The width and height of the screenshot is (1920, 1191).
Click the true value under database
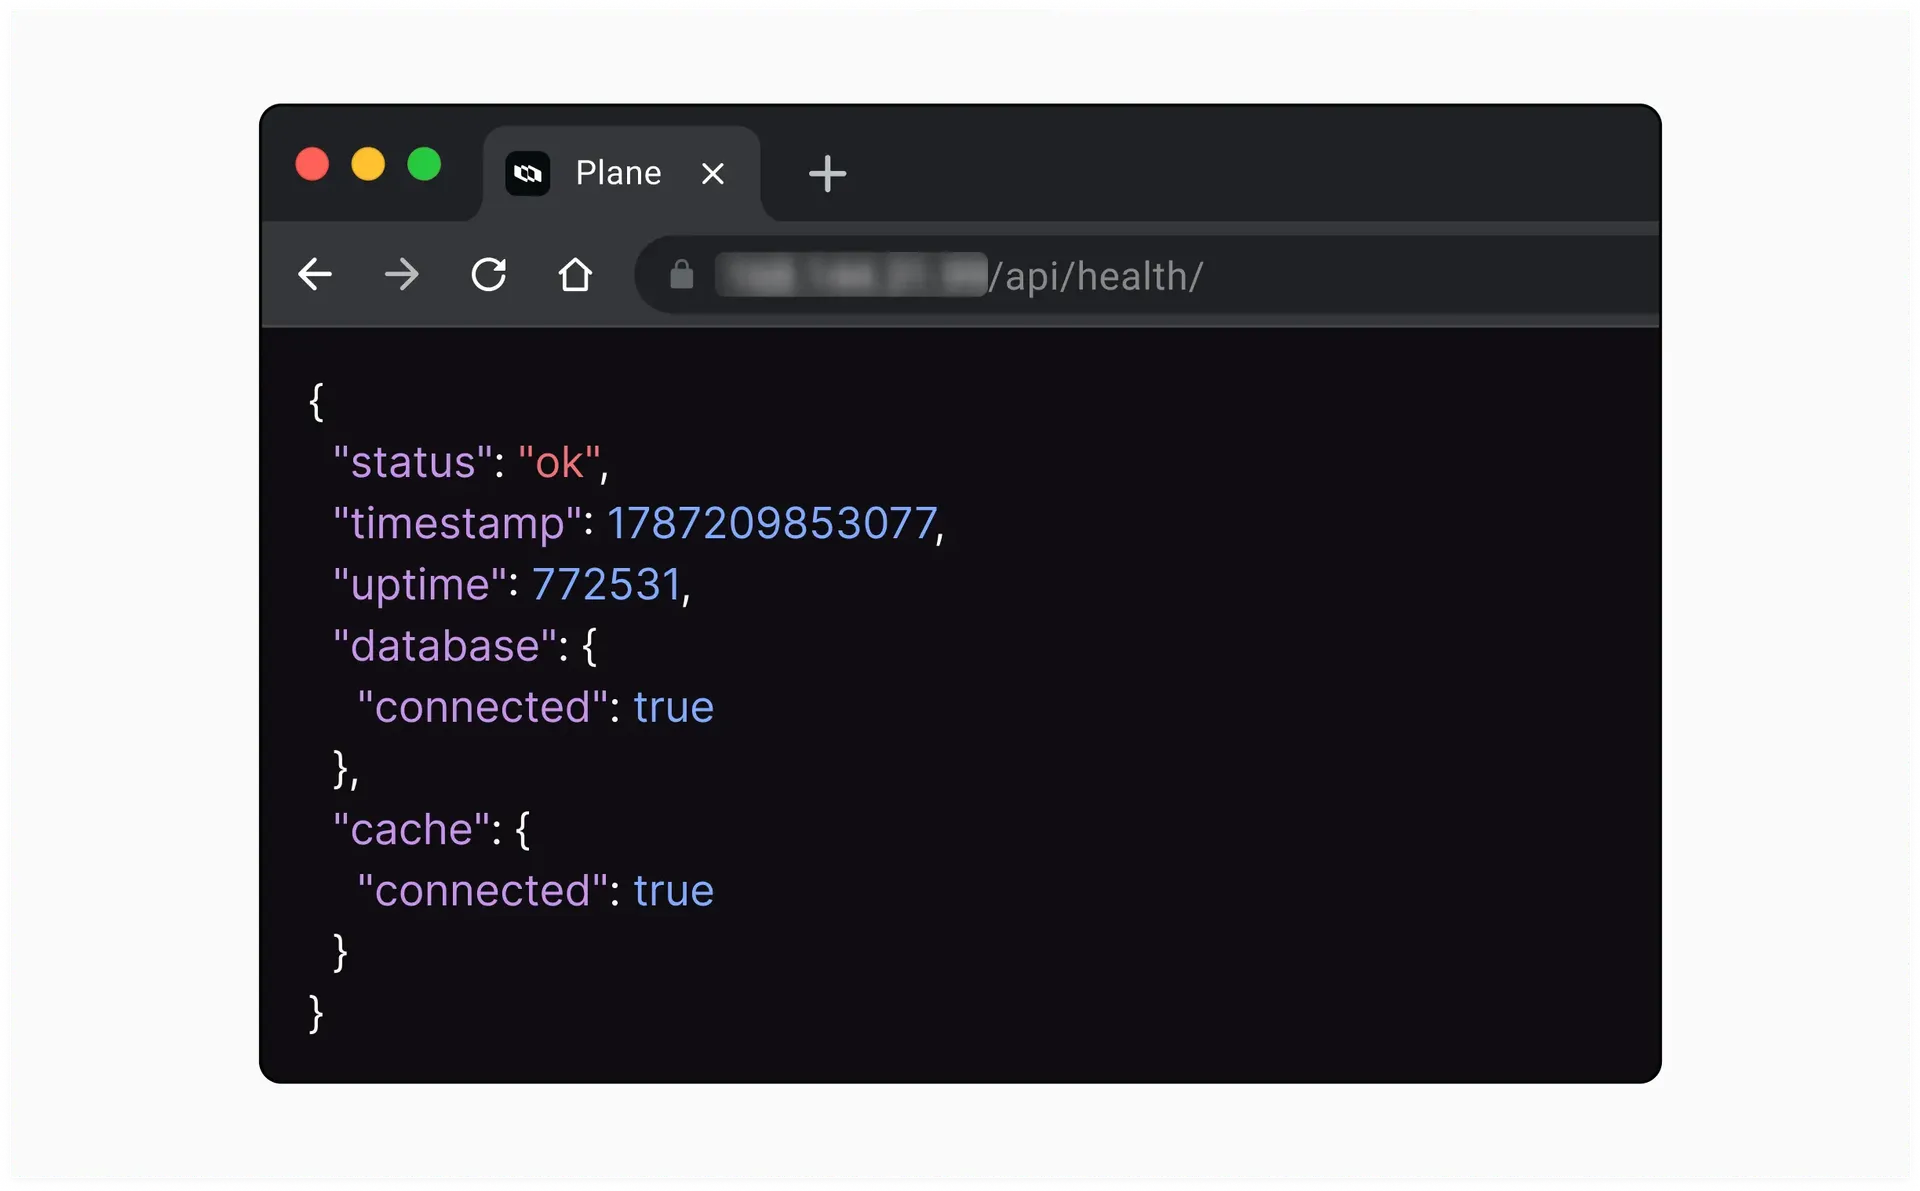(674, 708)
